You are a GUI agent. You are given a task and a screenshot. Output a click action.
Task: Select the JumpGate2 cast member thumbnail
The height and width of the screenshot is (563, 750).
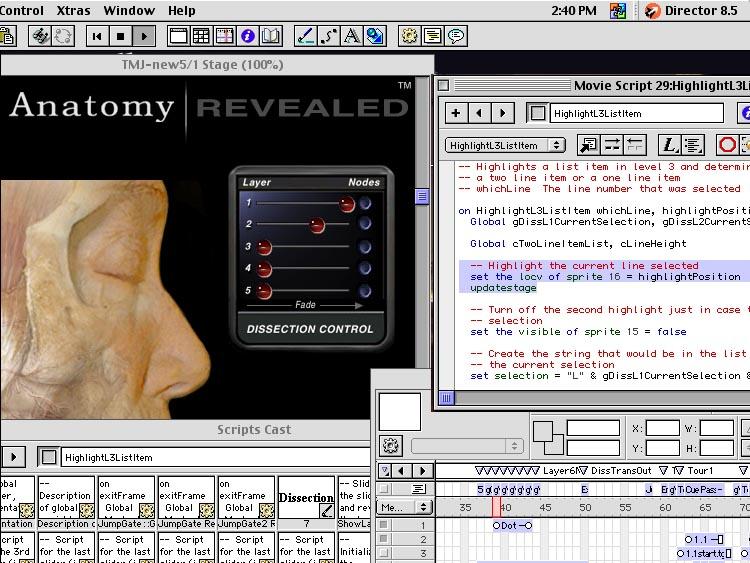pos(246,497)
